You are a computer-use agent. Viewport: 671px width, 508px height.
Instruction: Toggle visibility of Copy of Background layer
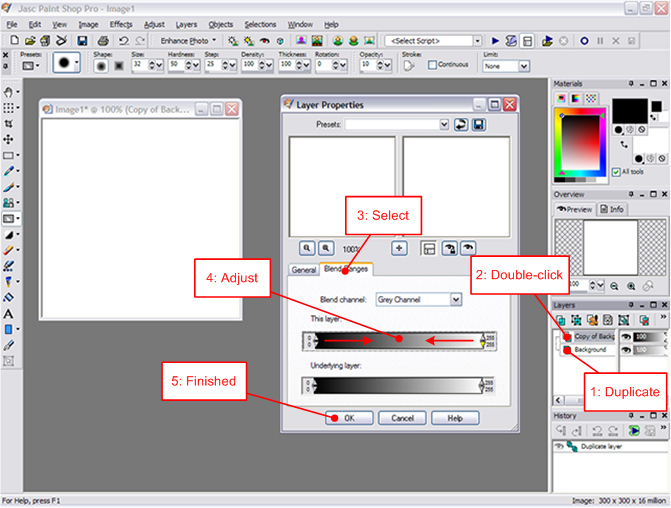[626, 337]
